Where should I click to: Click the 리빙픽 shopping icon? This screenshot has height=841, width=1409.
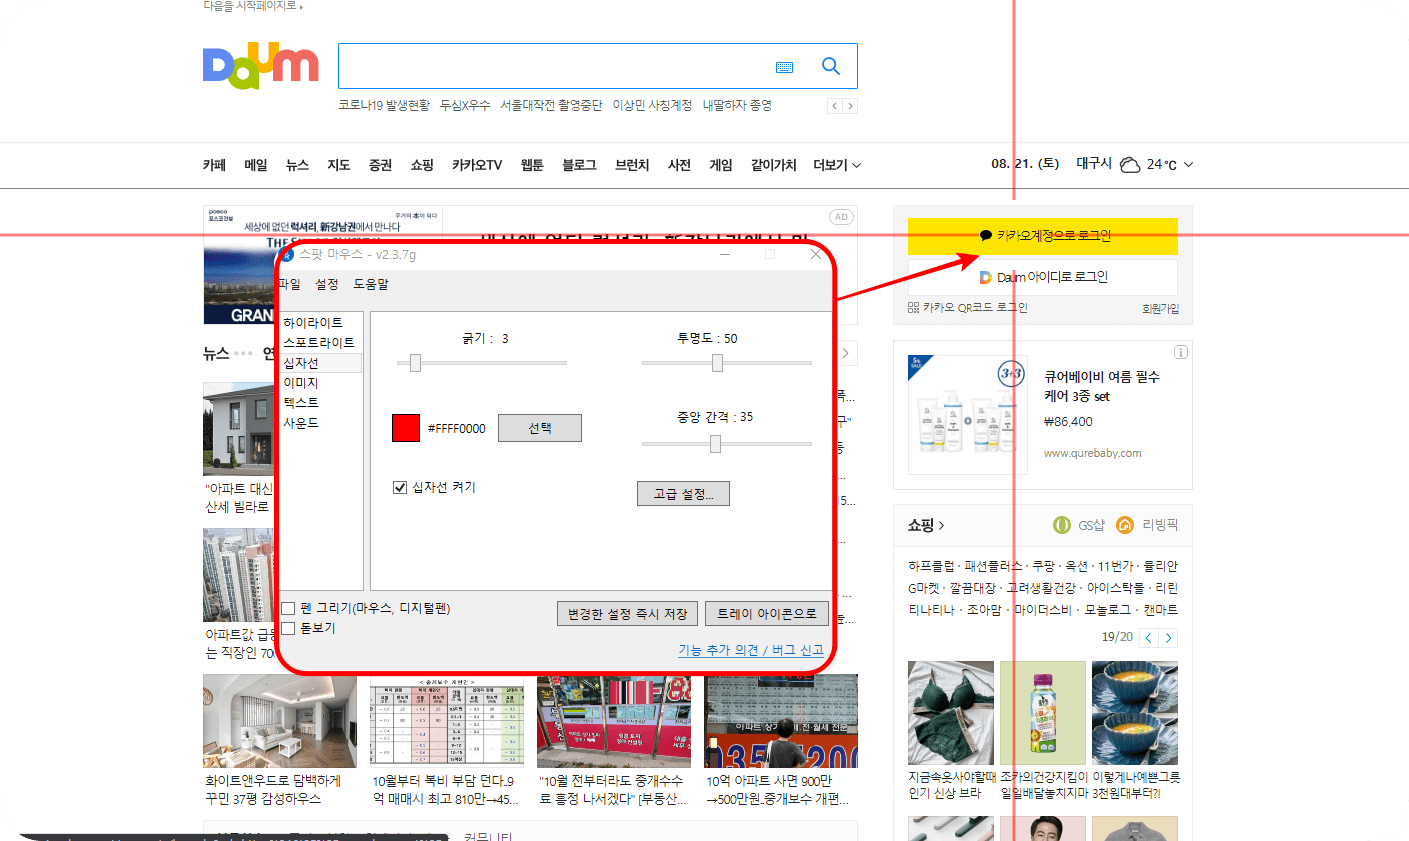pyautogui.click(x=1125, y=525)
